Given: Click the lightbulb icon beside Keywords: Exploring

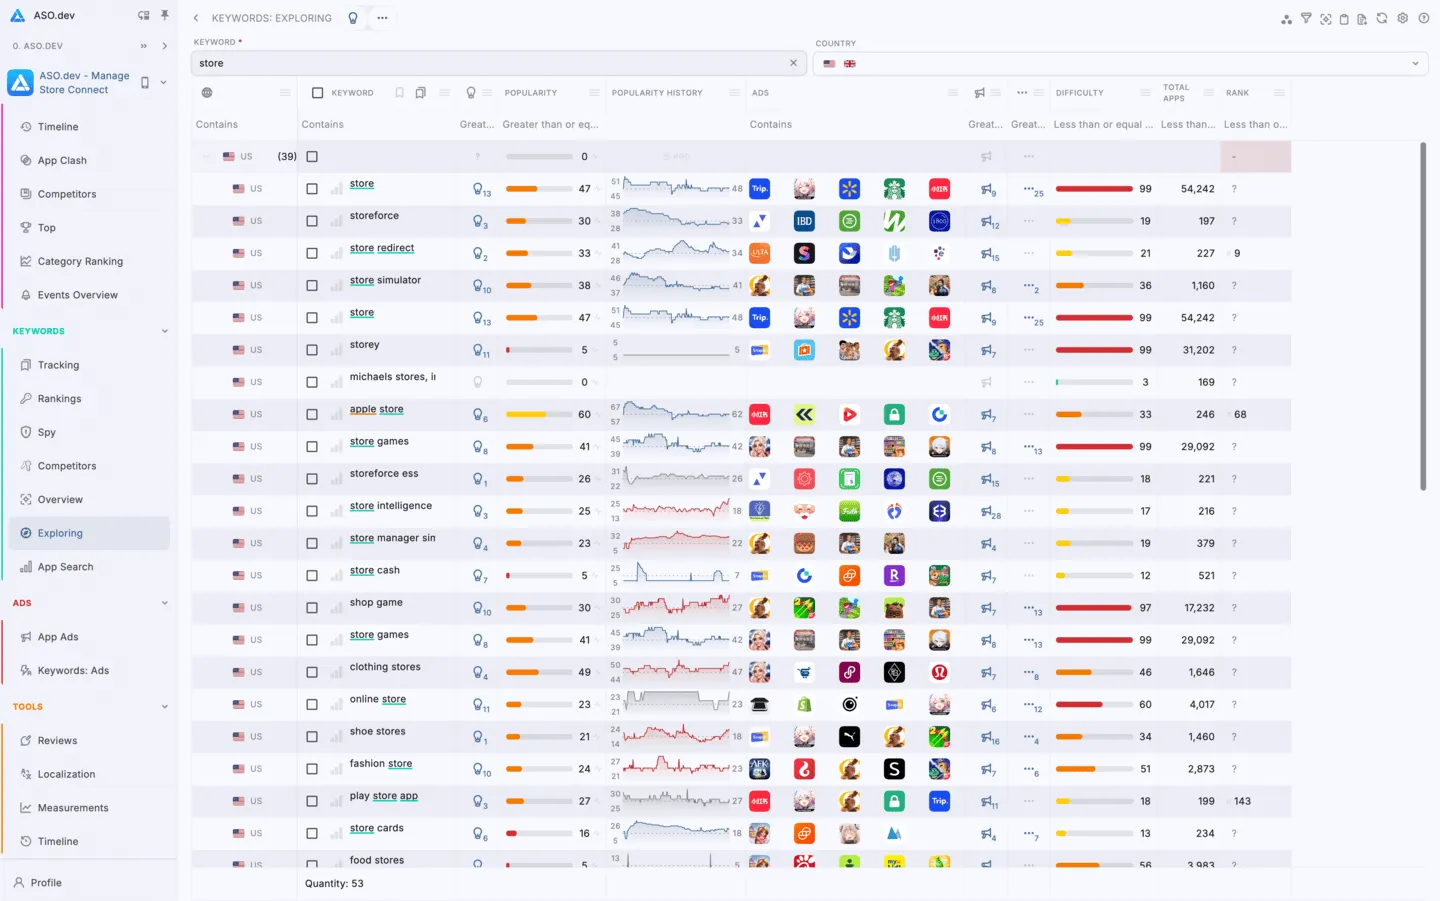Looking at the screenshot, I should 353,18.
